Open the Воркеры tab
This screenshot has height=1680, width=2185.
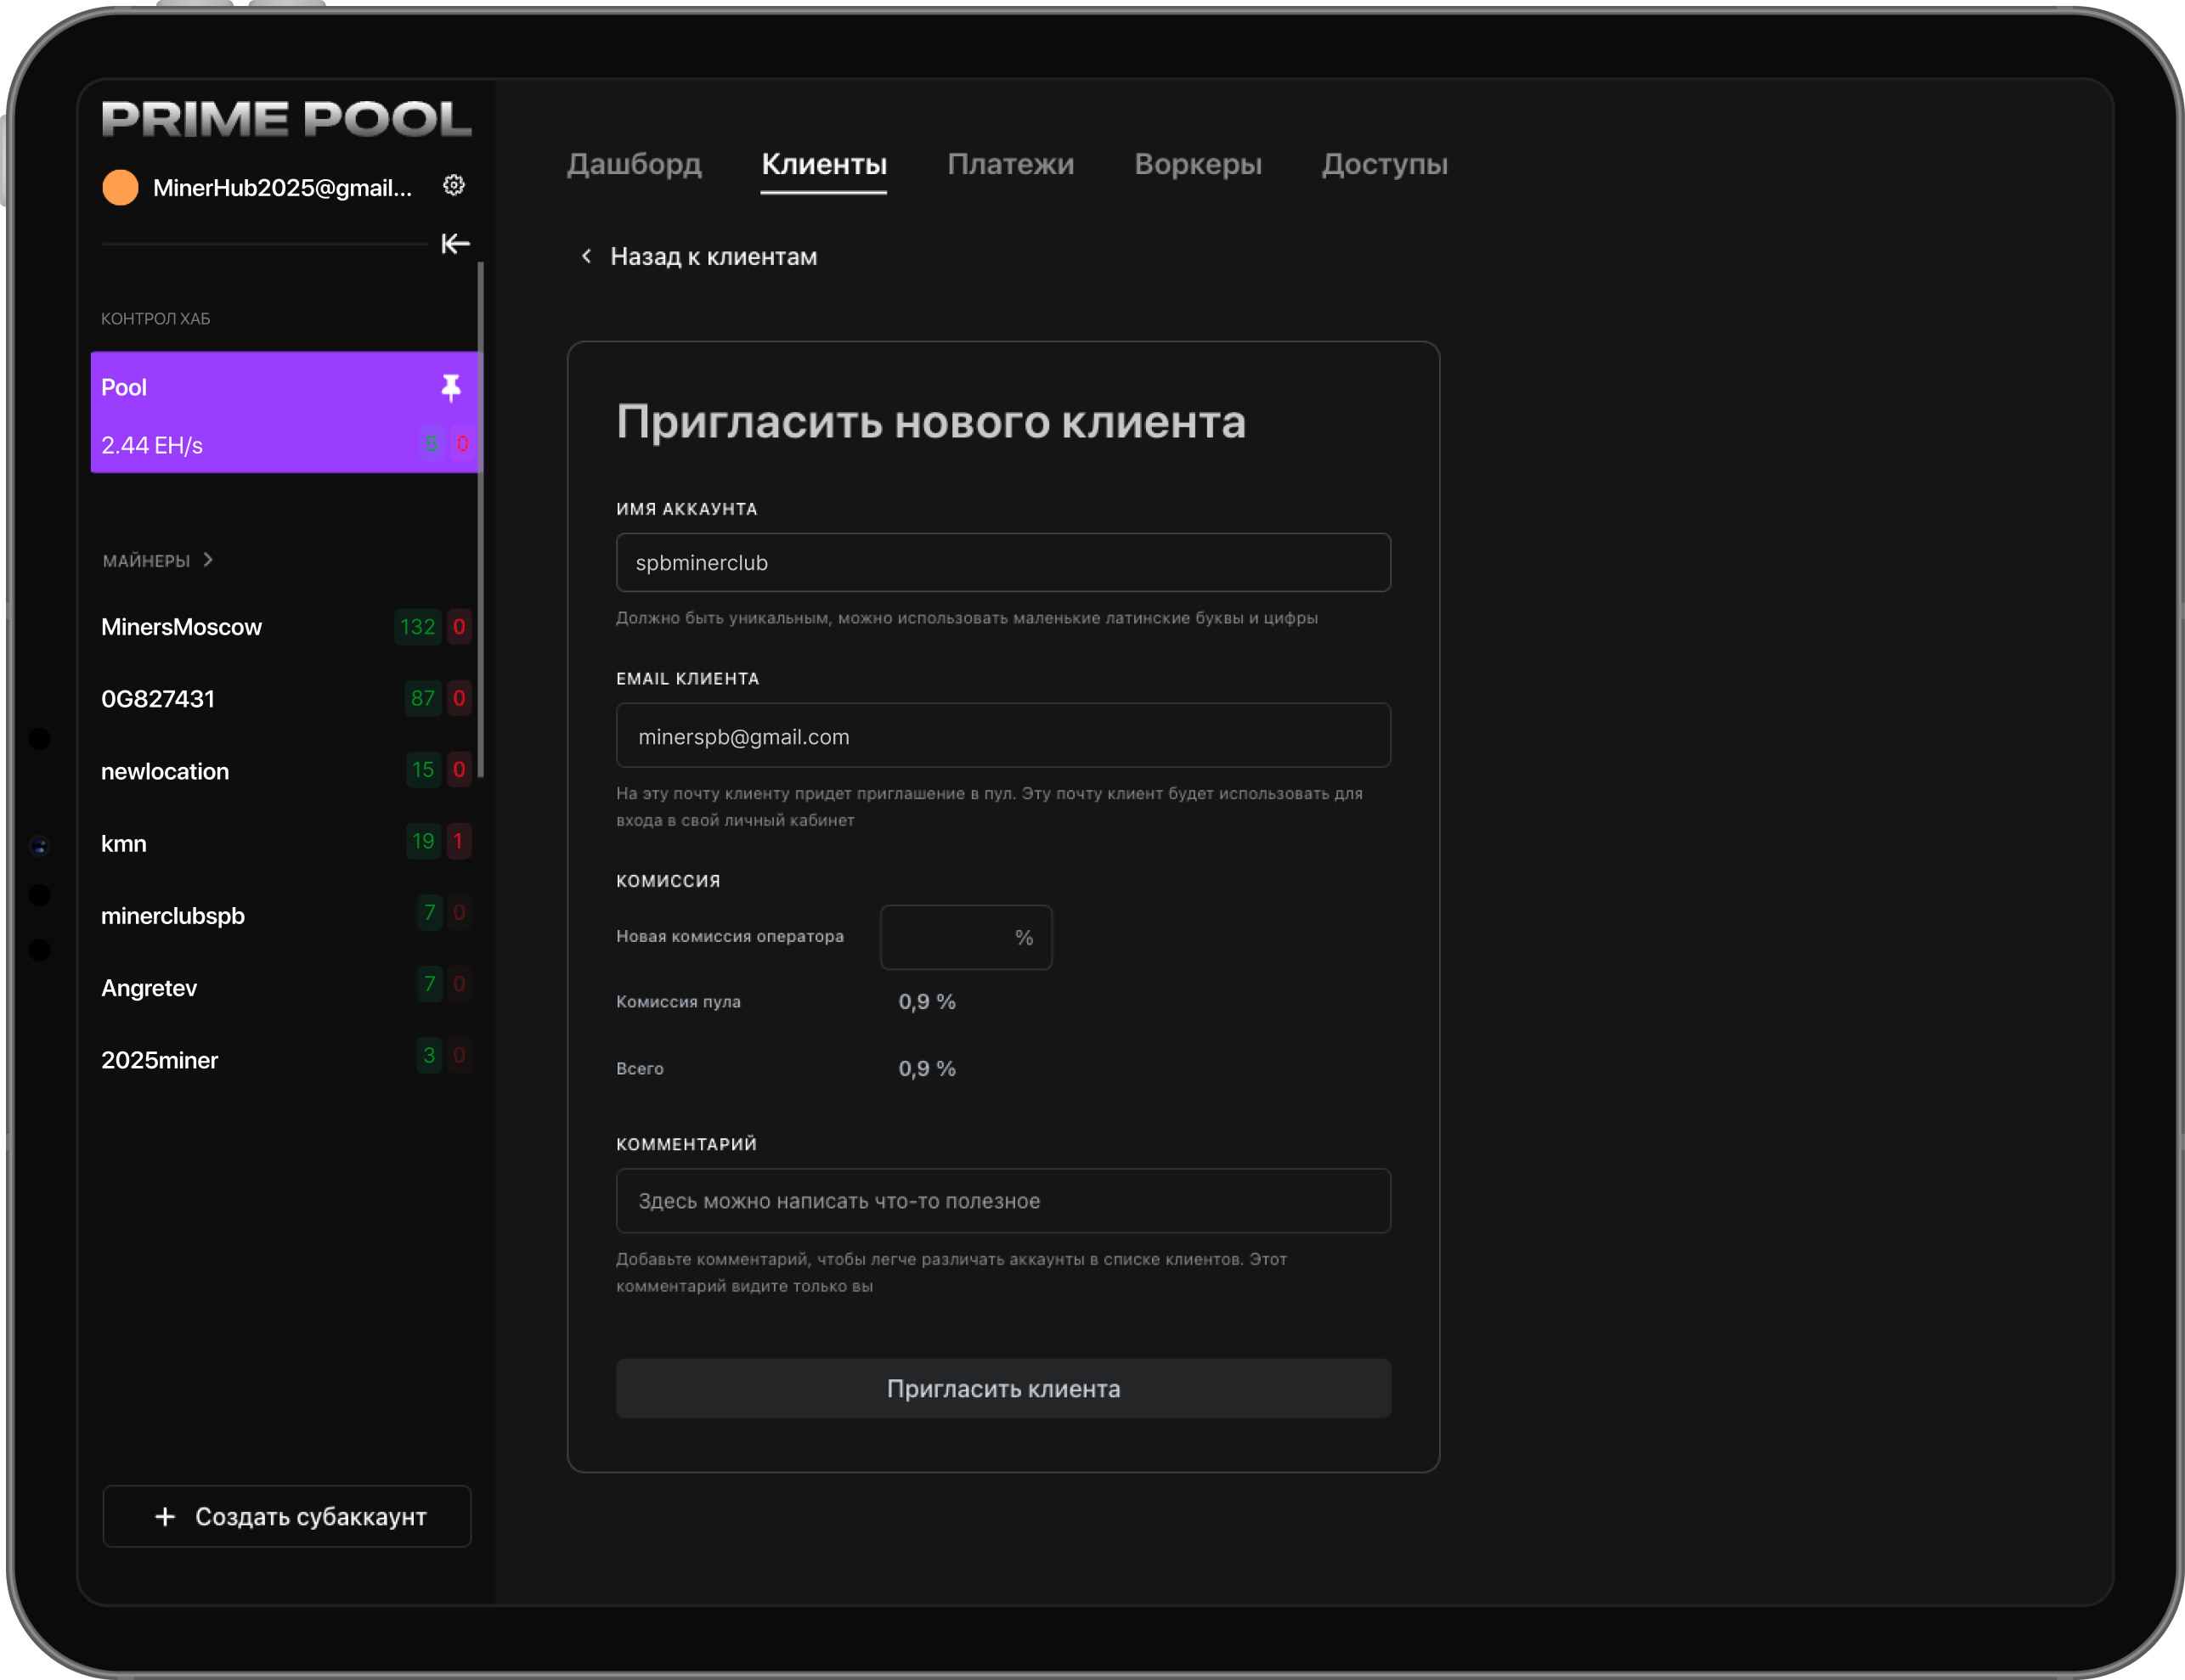click(1197, 164)
